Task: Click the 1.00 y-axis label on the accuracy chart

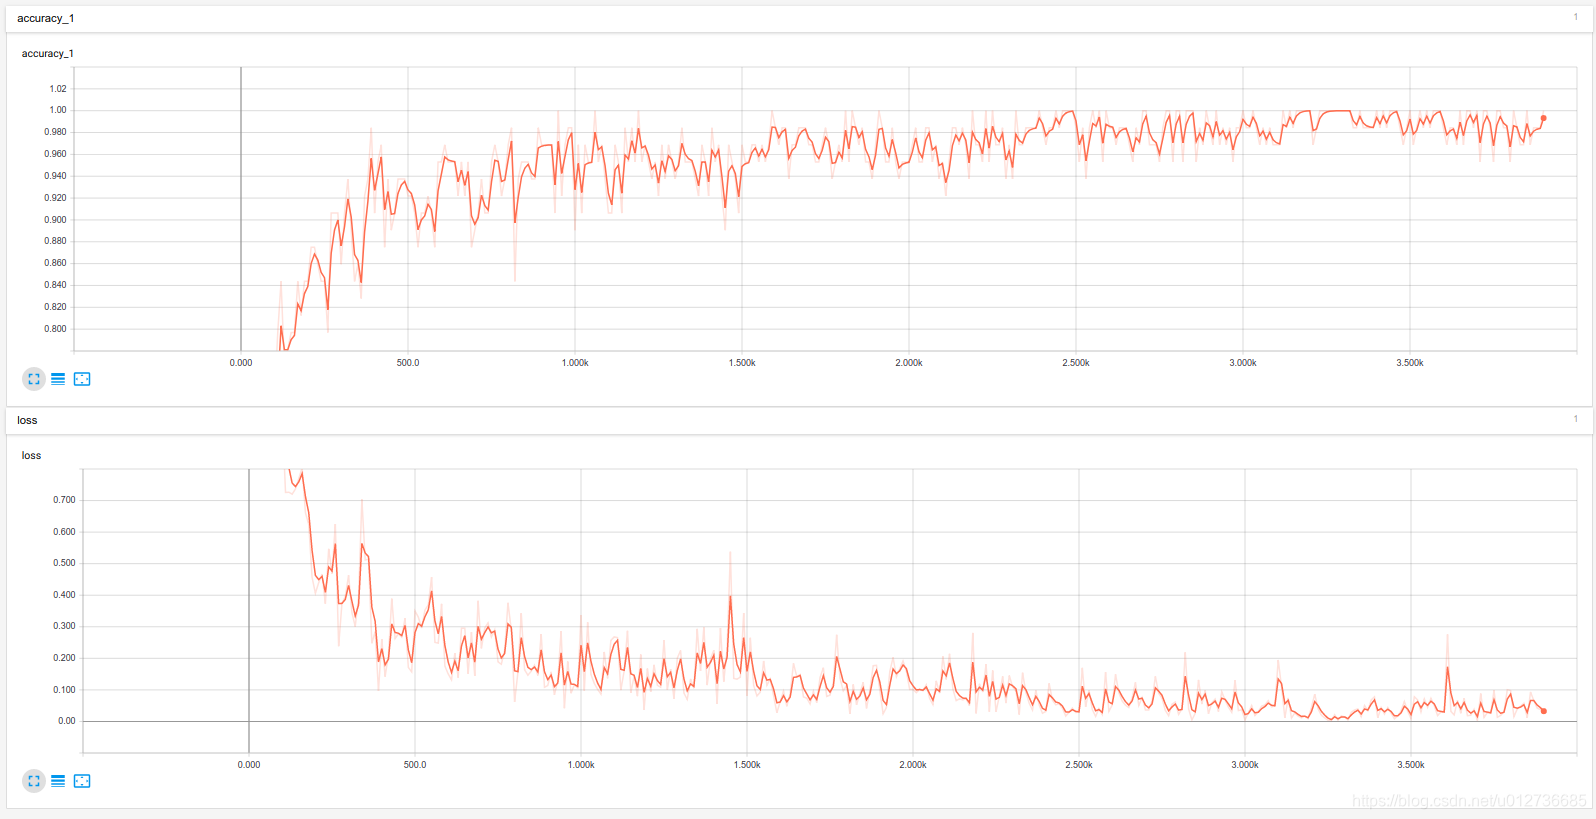Action: click(x=58, y=110)
